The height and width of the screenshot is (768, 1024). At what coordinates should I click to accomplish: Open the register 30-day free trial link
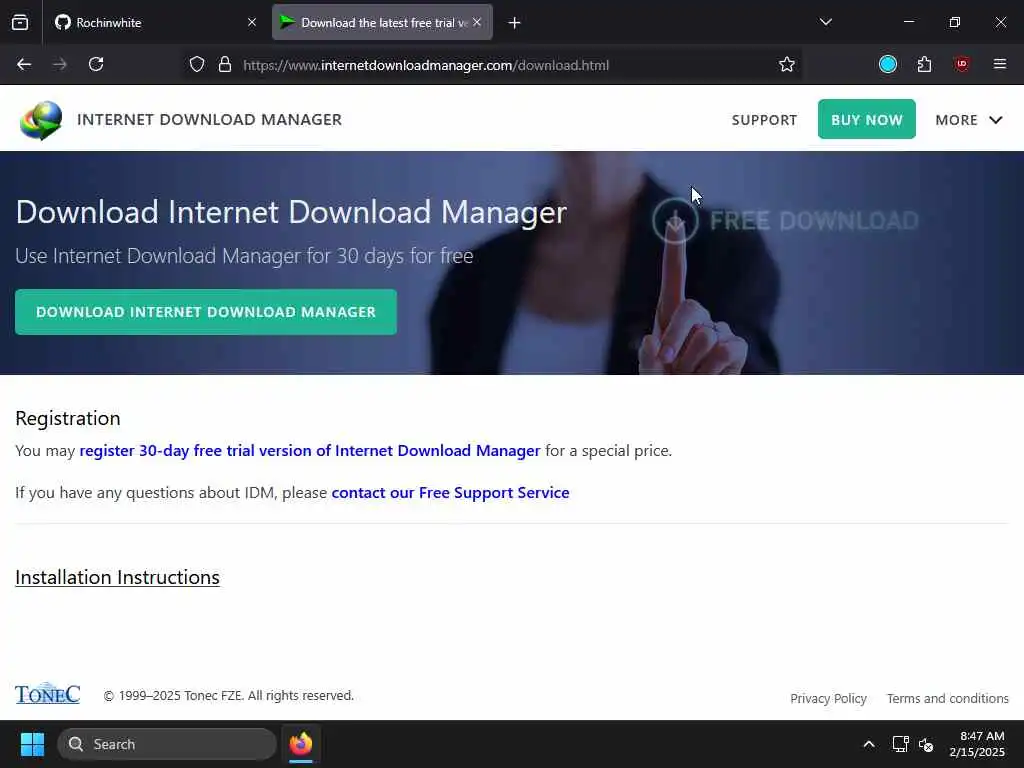tap(310, 451)
